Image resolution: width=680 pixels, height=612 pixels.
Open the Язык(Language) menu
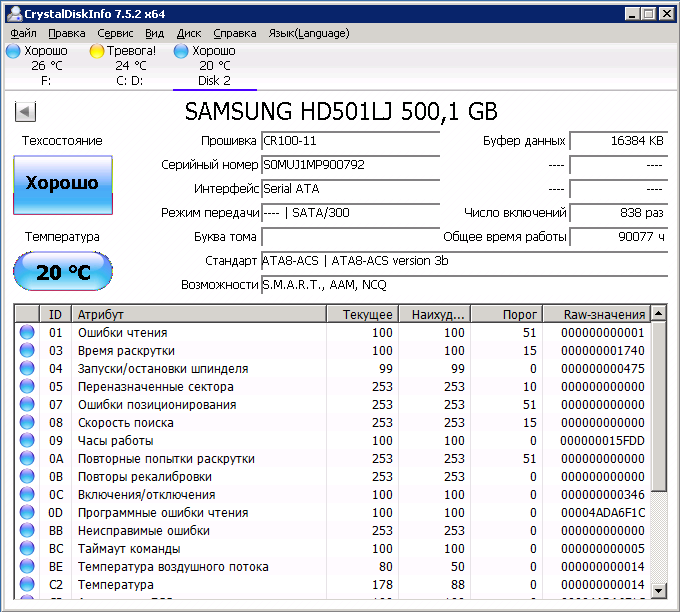point(309,33)
